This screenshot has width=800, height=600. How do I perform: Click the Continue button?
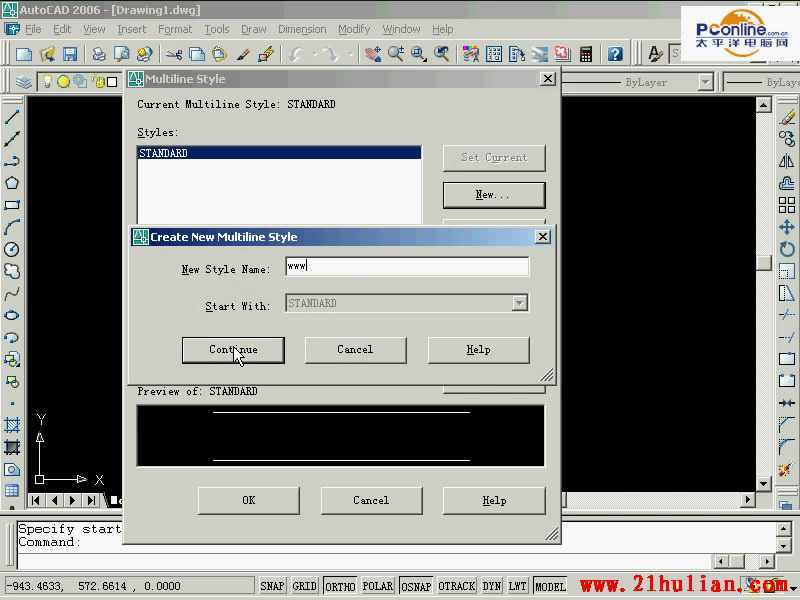click(233, 350)
